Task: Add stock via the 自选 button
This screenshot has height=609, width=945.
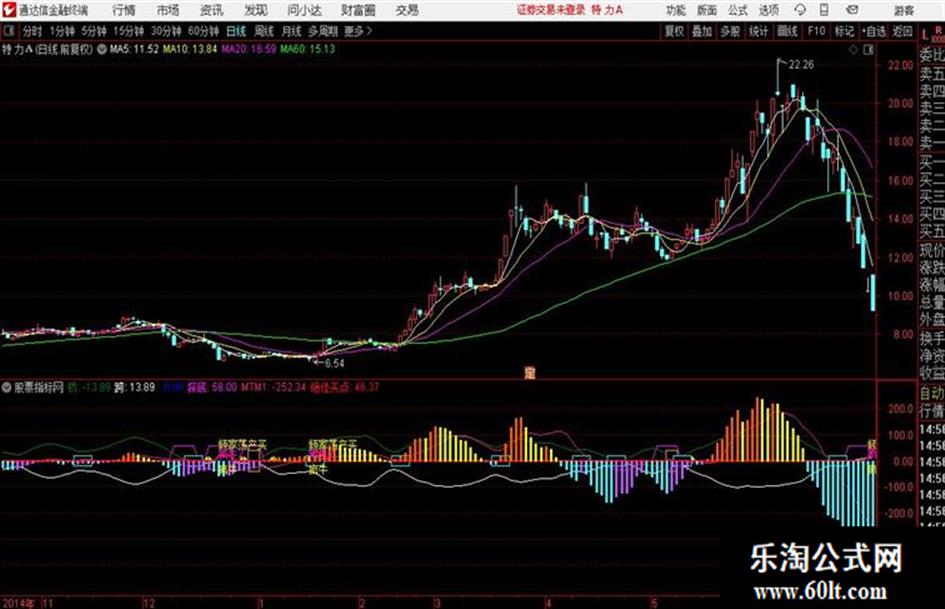Action: (874, 31)
